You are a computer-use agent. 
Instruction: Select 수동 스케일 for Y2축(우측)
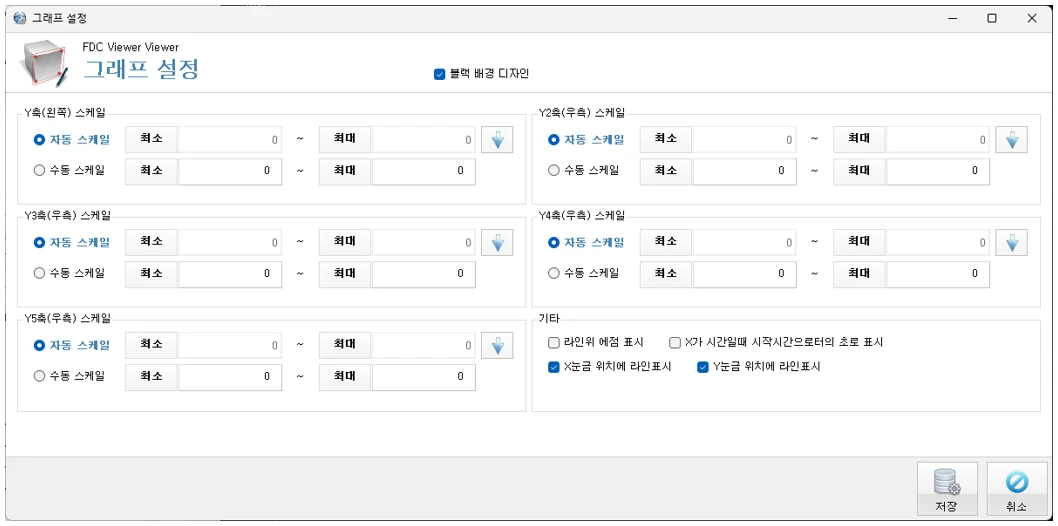click(x=554, y=171)
